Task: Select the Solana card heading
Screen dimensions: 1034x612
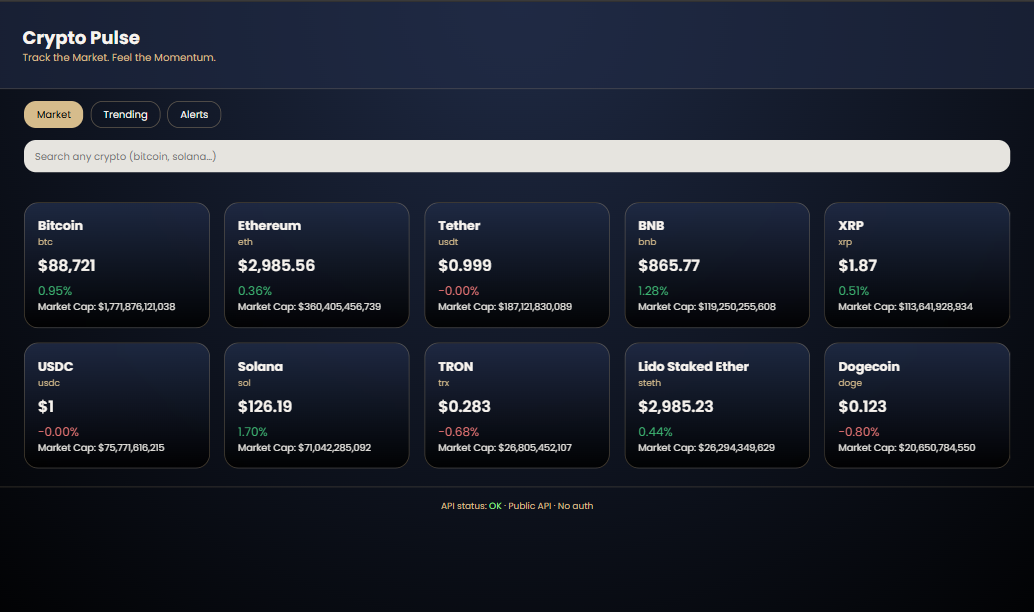Action: 260,367
